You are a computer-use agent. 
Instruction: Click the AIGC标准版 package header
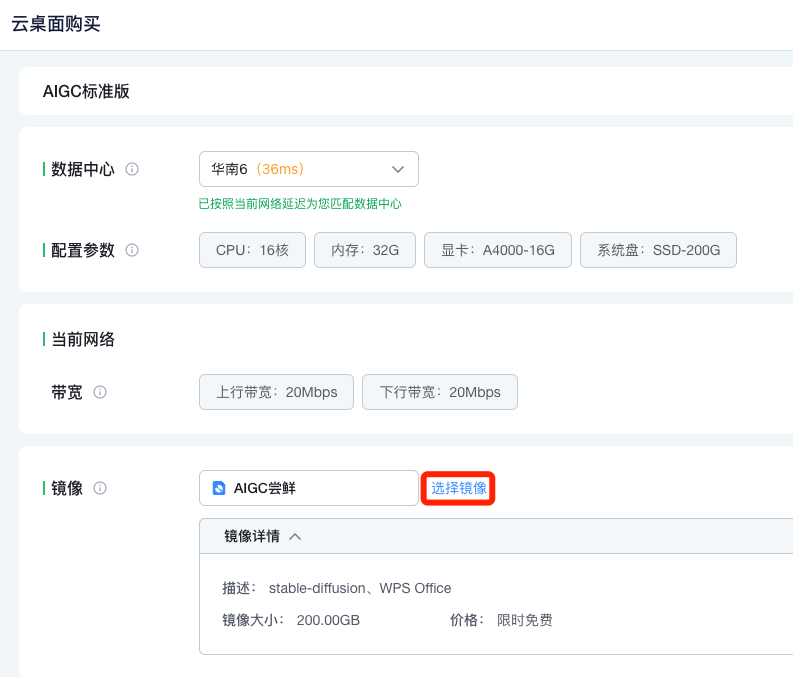click(86, 92)
